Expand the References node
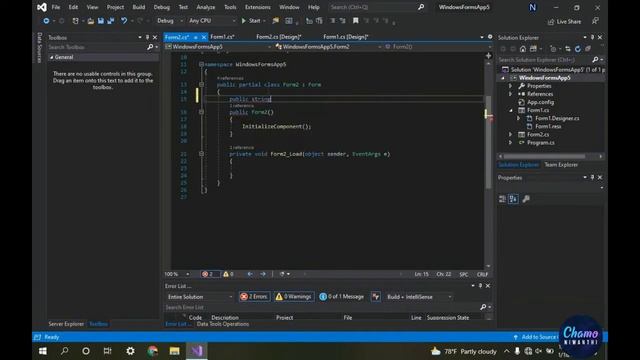 point(511,94)
